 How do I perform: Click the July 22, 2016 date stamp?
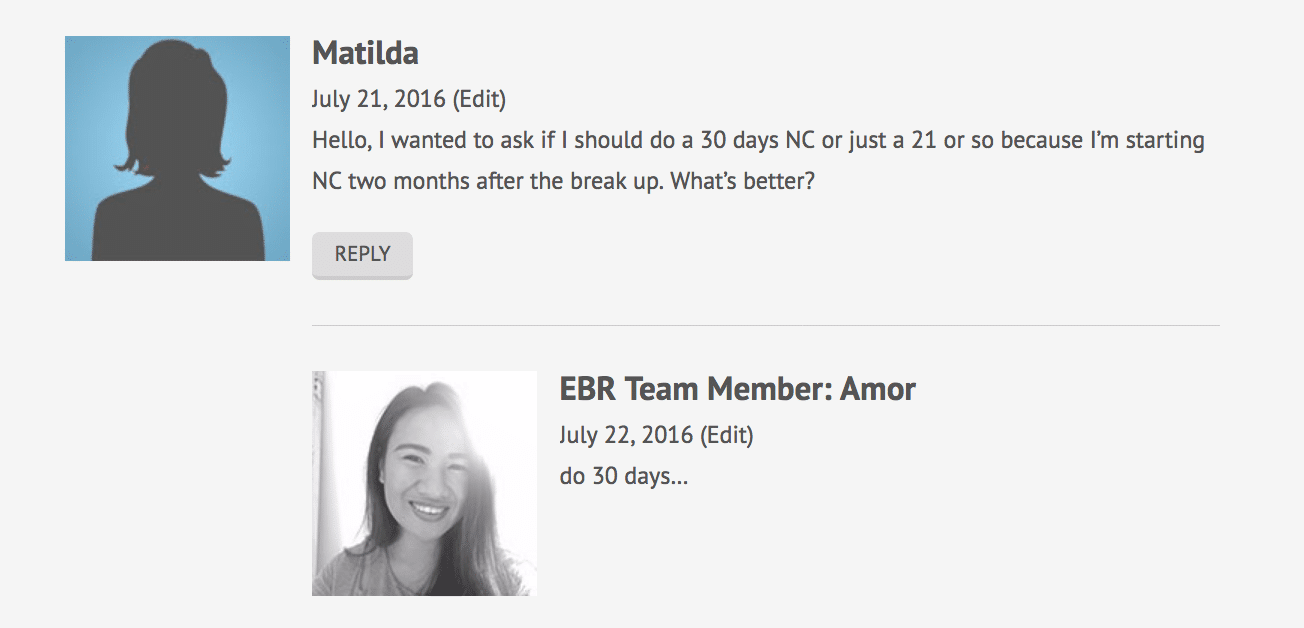click(626, 436)
